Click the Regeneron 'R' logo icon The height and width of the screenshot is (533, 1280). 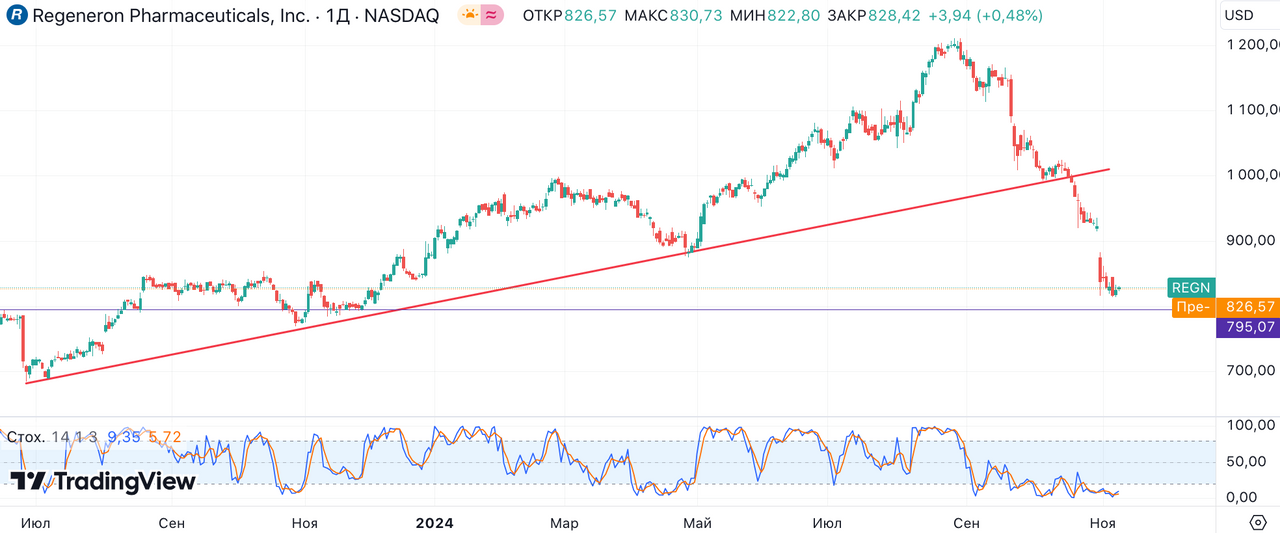click(x=16, y=16)
